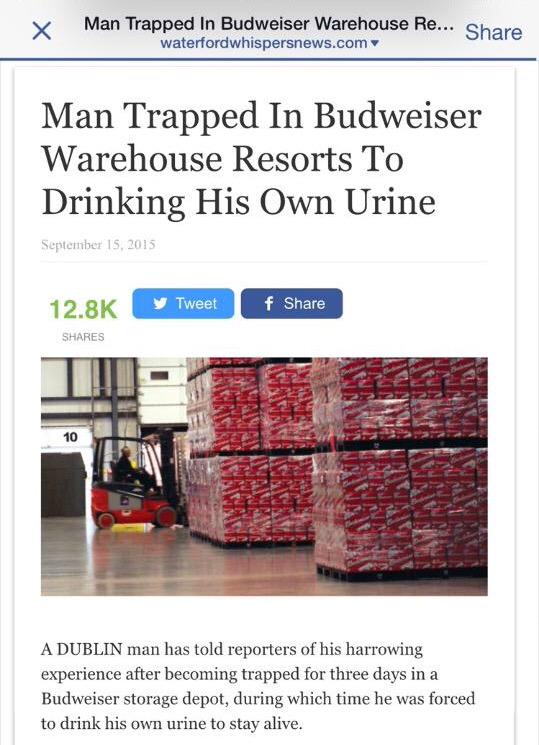Close the in-app browser with the X
The height and width of the screenshot is (745, 539).
42,31
